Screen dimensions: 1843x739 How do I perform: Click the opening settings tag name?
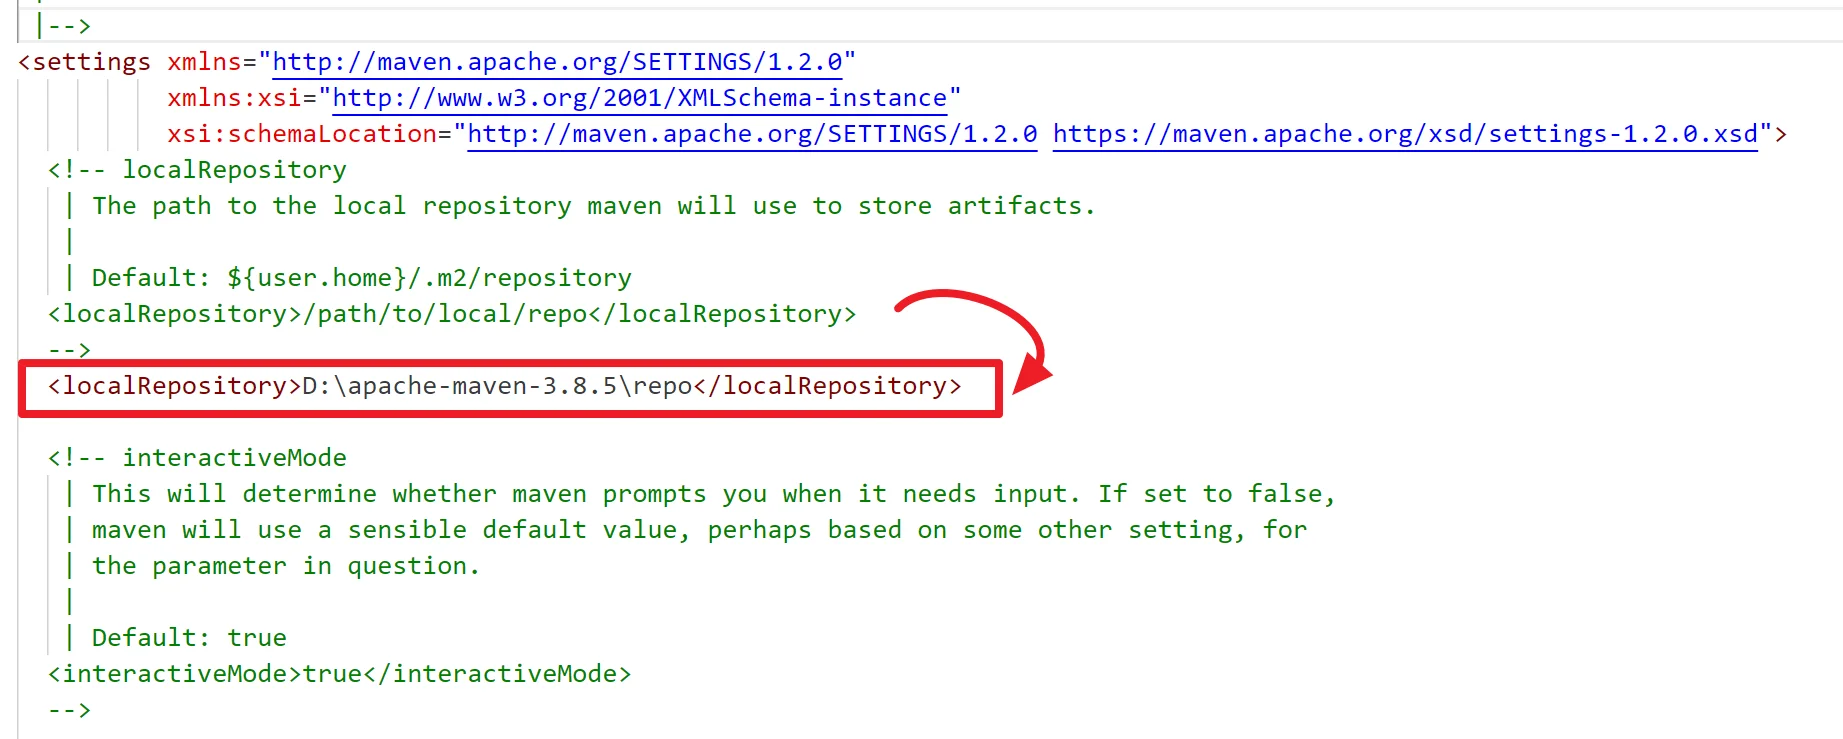(x=91, y=62)
